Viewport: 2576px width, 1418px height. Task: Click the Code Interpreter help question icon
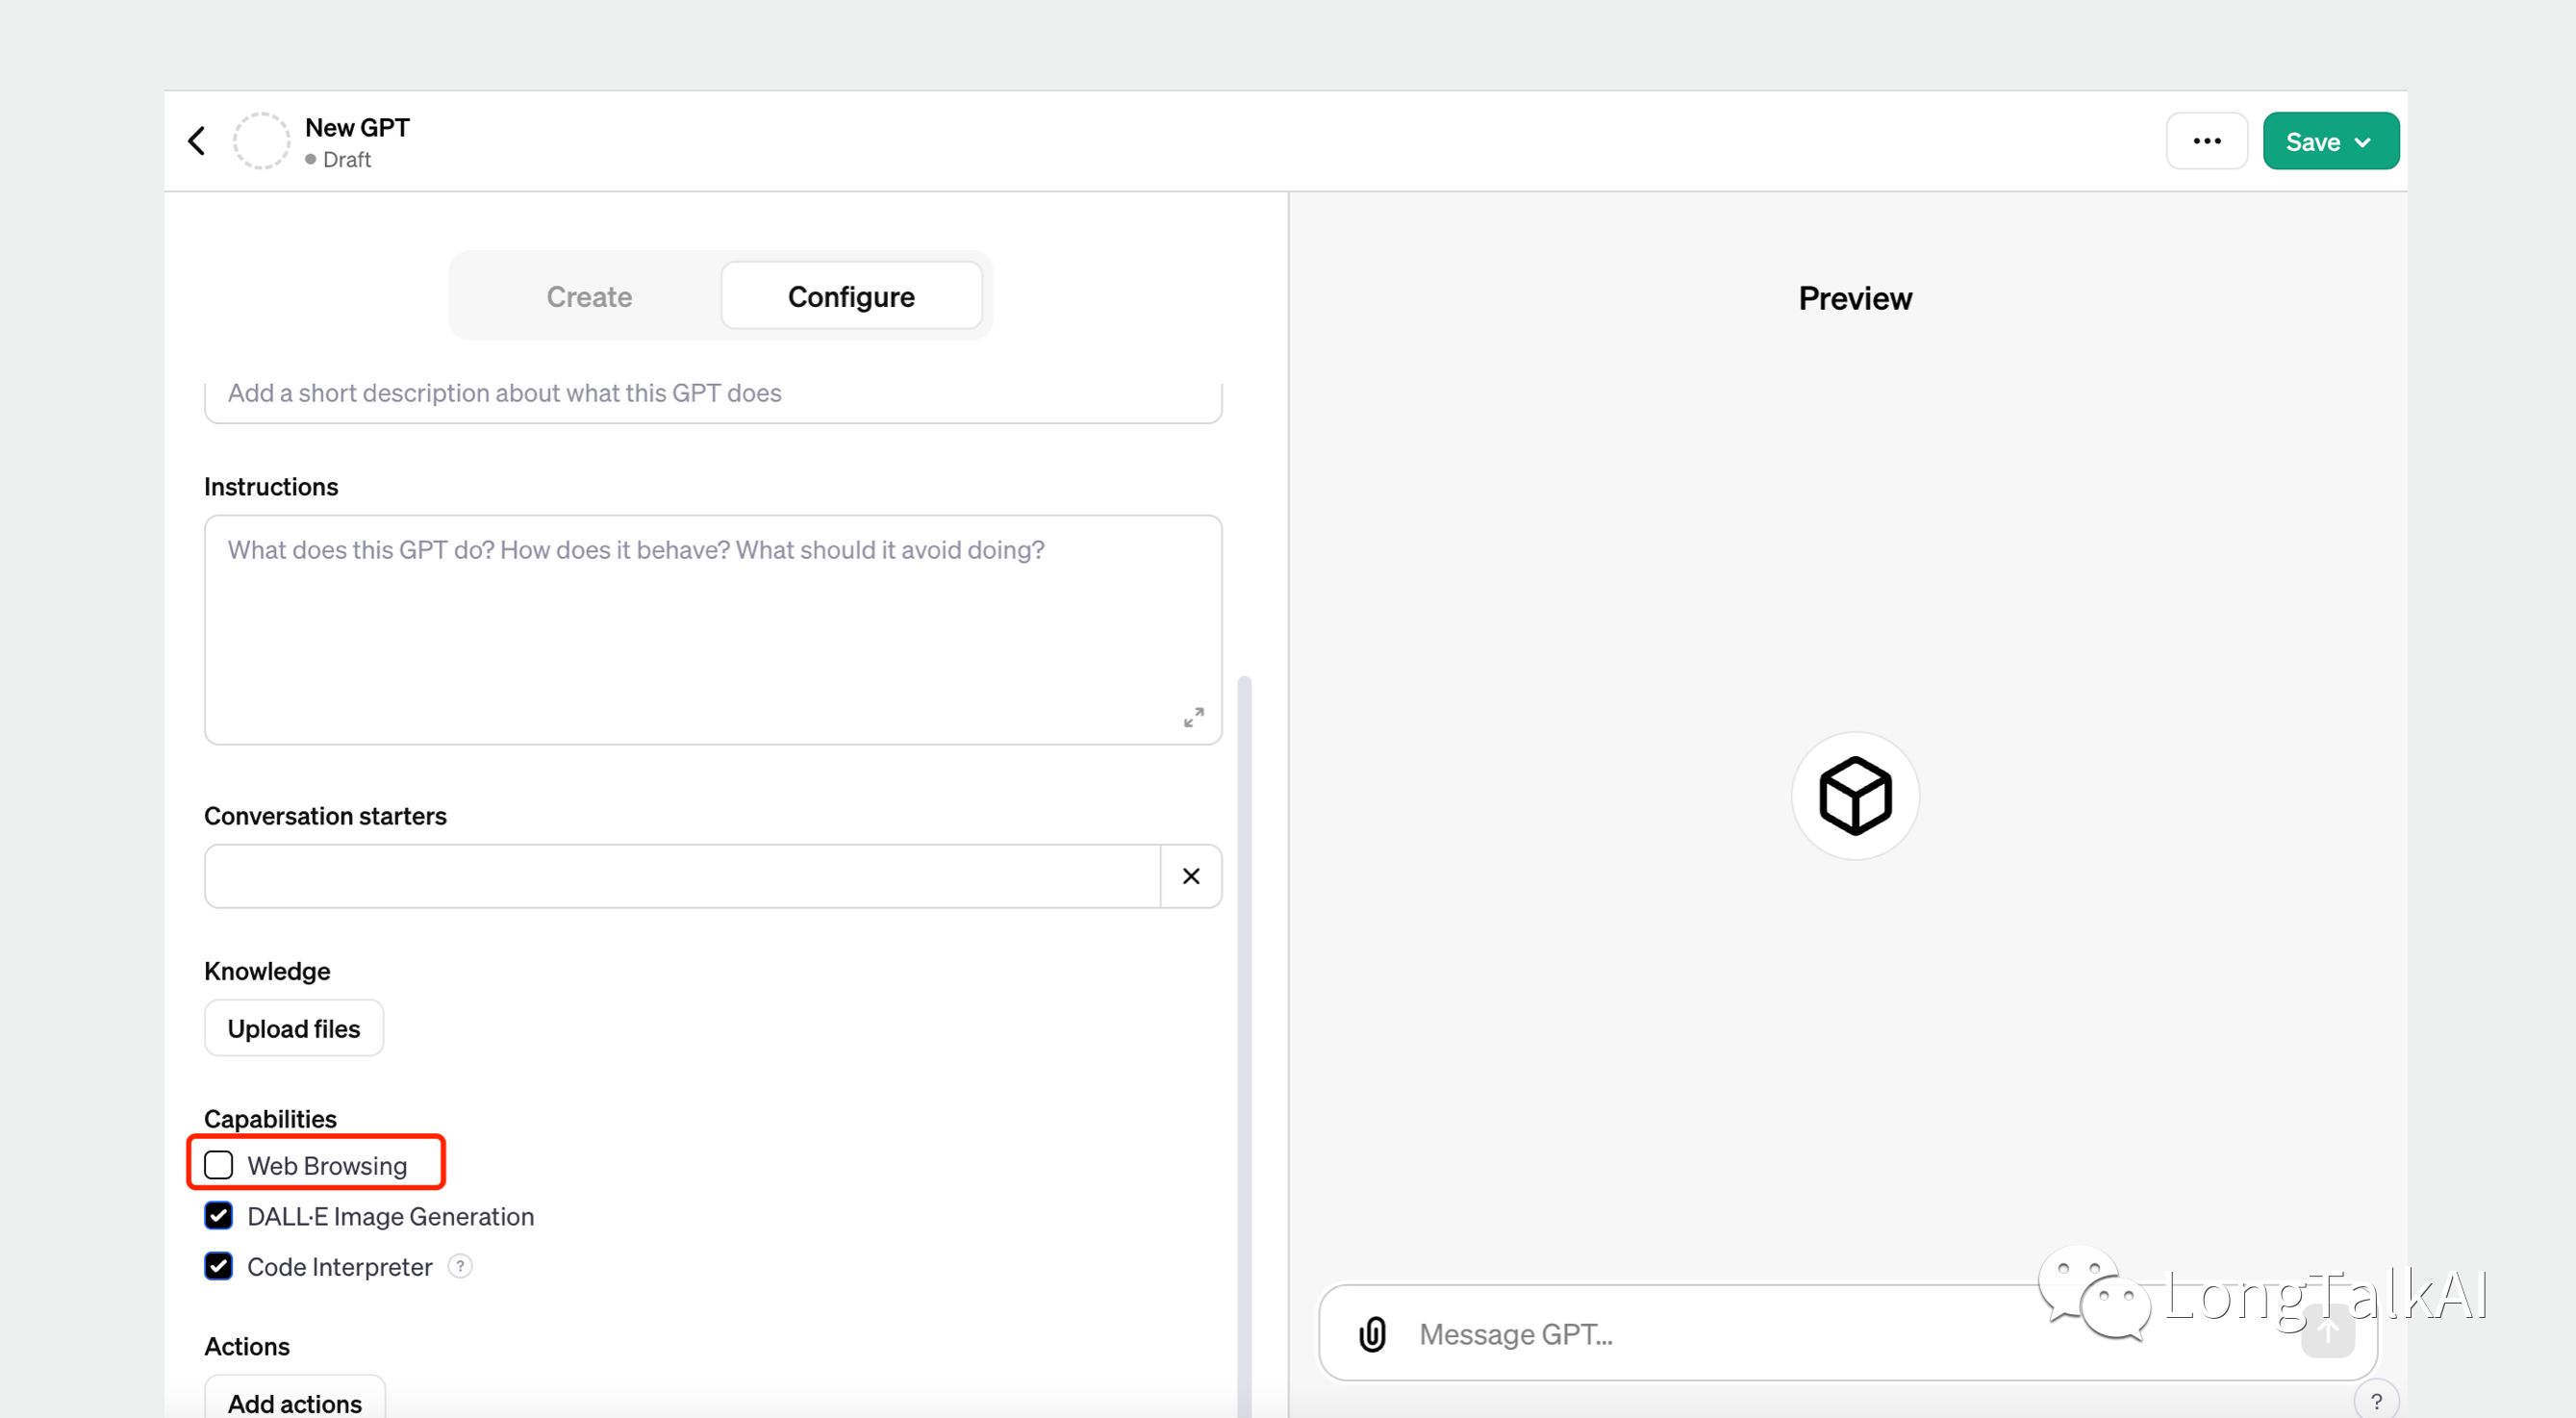460,1266
